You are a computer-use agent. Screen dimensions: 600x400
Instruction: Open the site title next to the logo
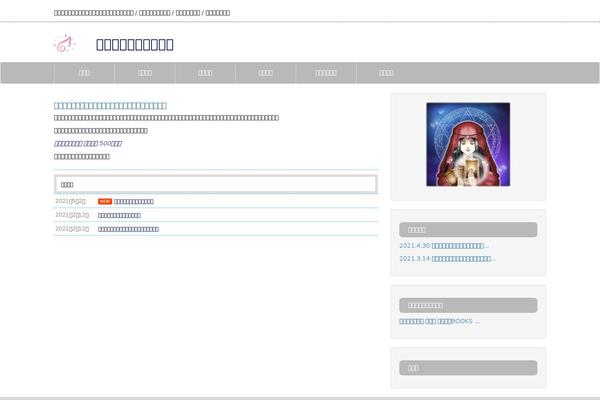tap(135, 45)
